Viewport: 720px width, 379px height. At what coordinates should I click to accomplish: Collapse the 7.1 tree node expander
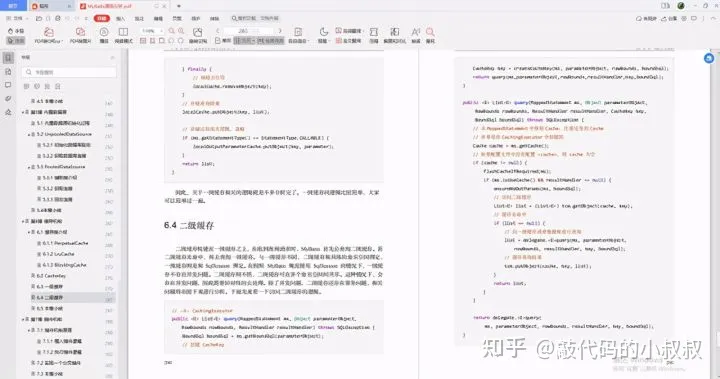click(29, 331)
